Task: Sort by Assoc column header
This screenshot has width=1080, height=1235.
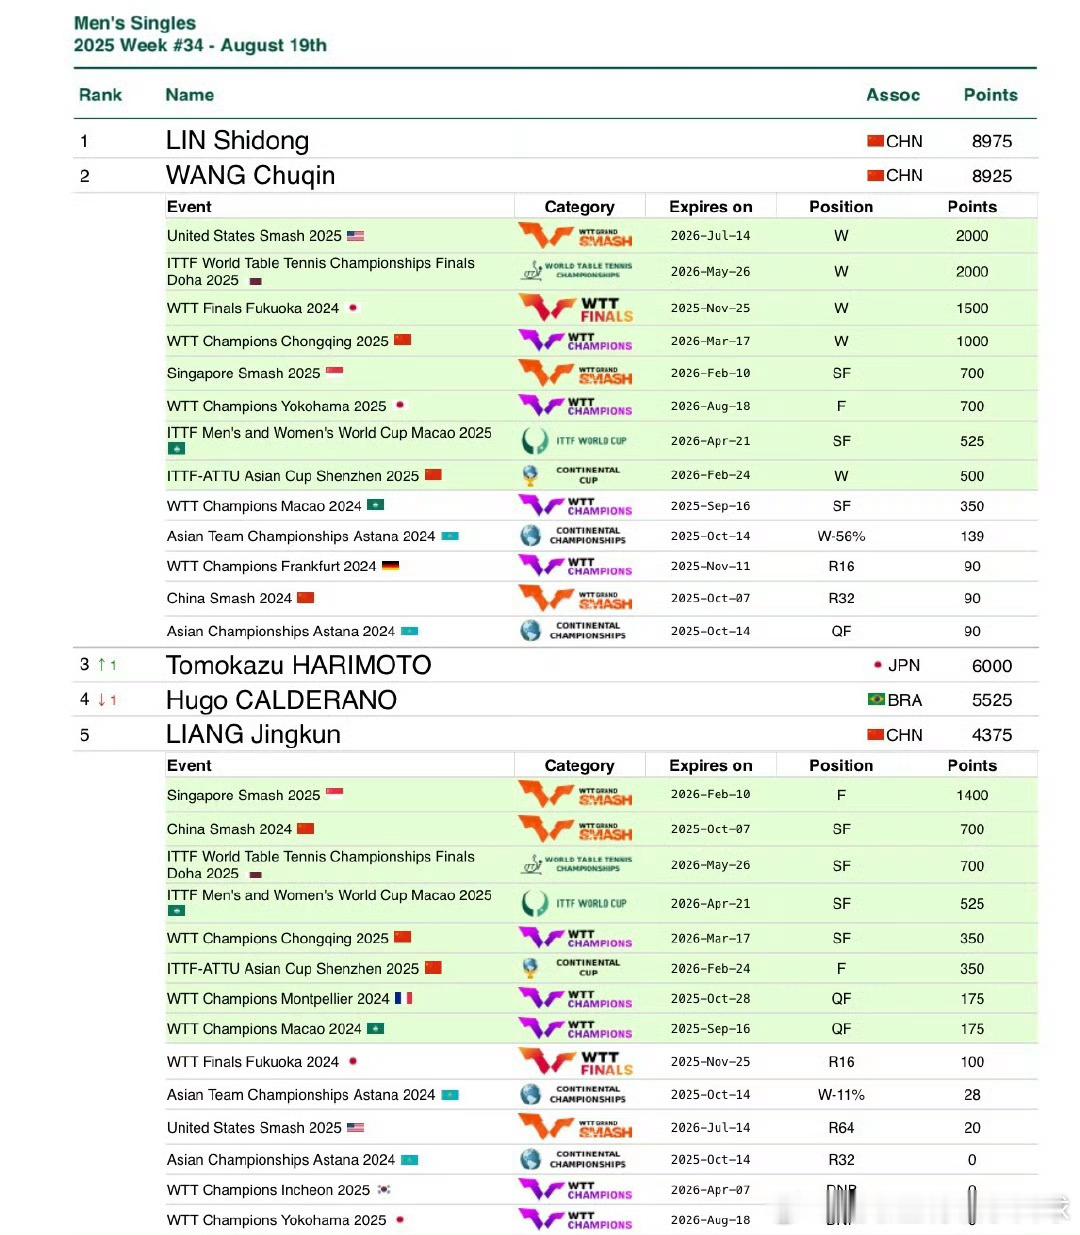Action: tap(893, 95)
